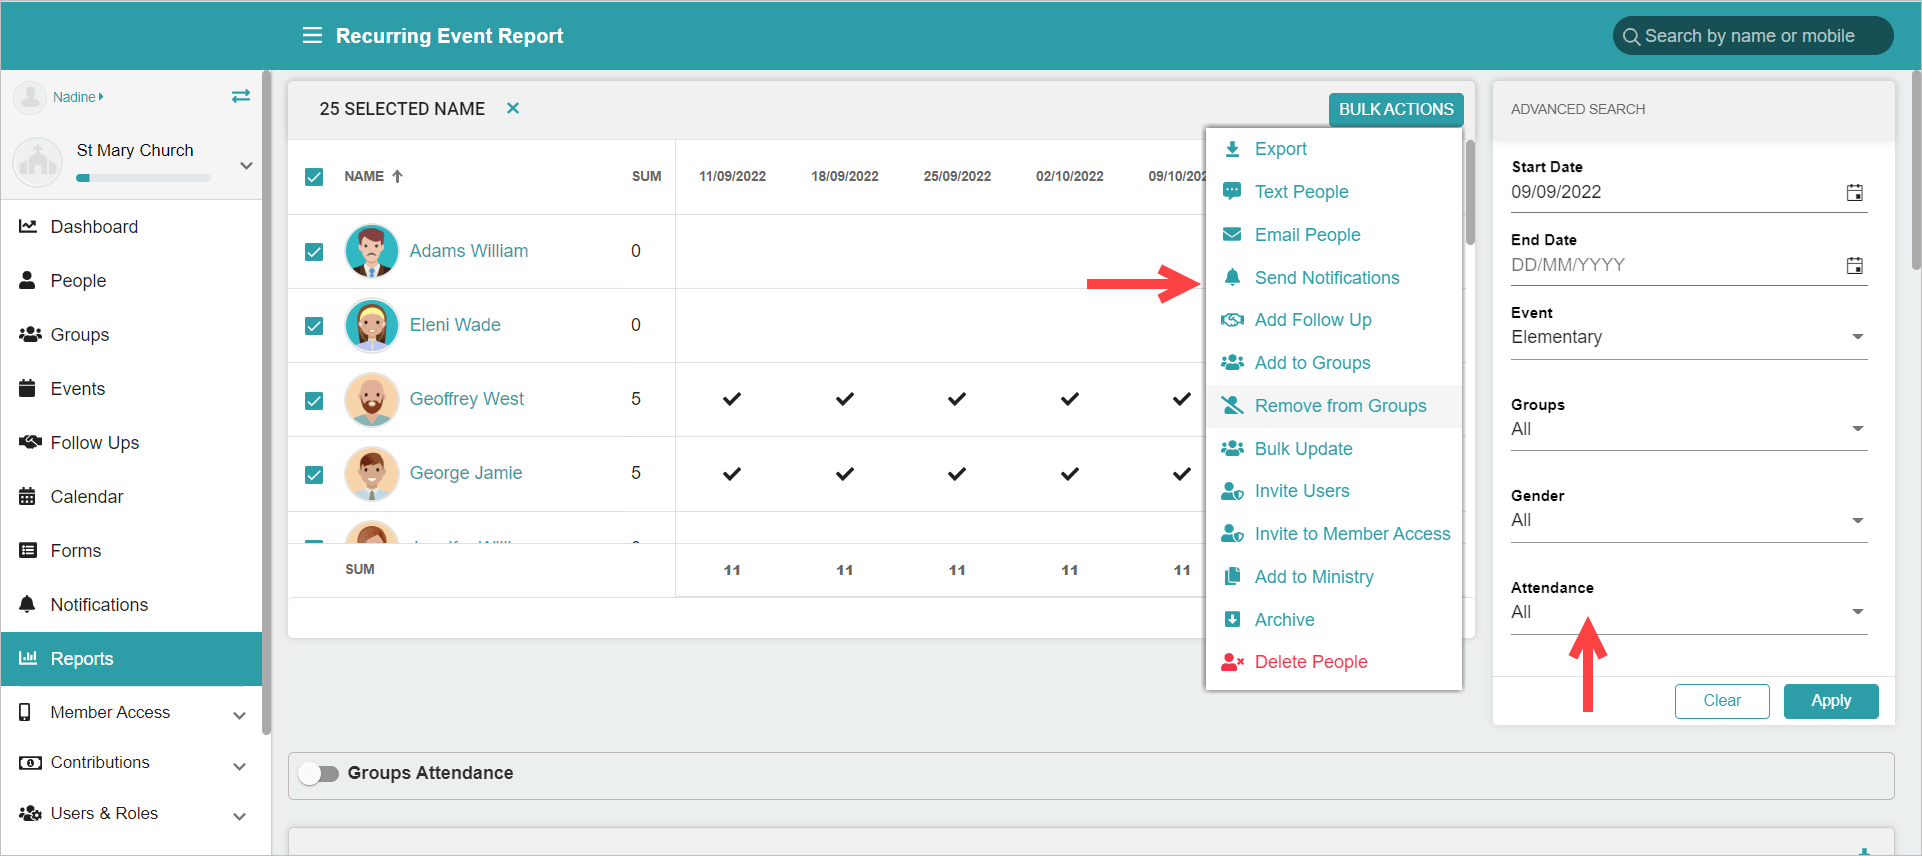Image resolution: width=1922 pixels, height=856 pixels.
Task: Click the Clear button
Action: click(1722, 701)
